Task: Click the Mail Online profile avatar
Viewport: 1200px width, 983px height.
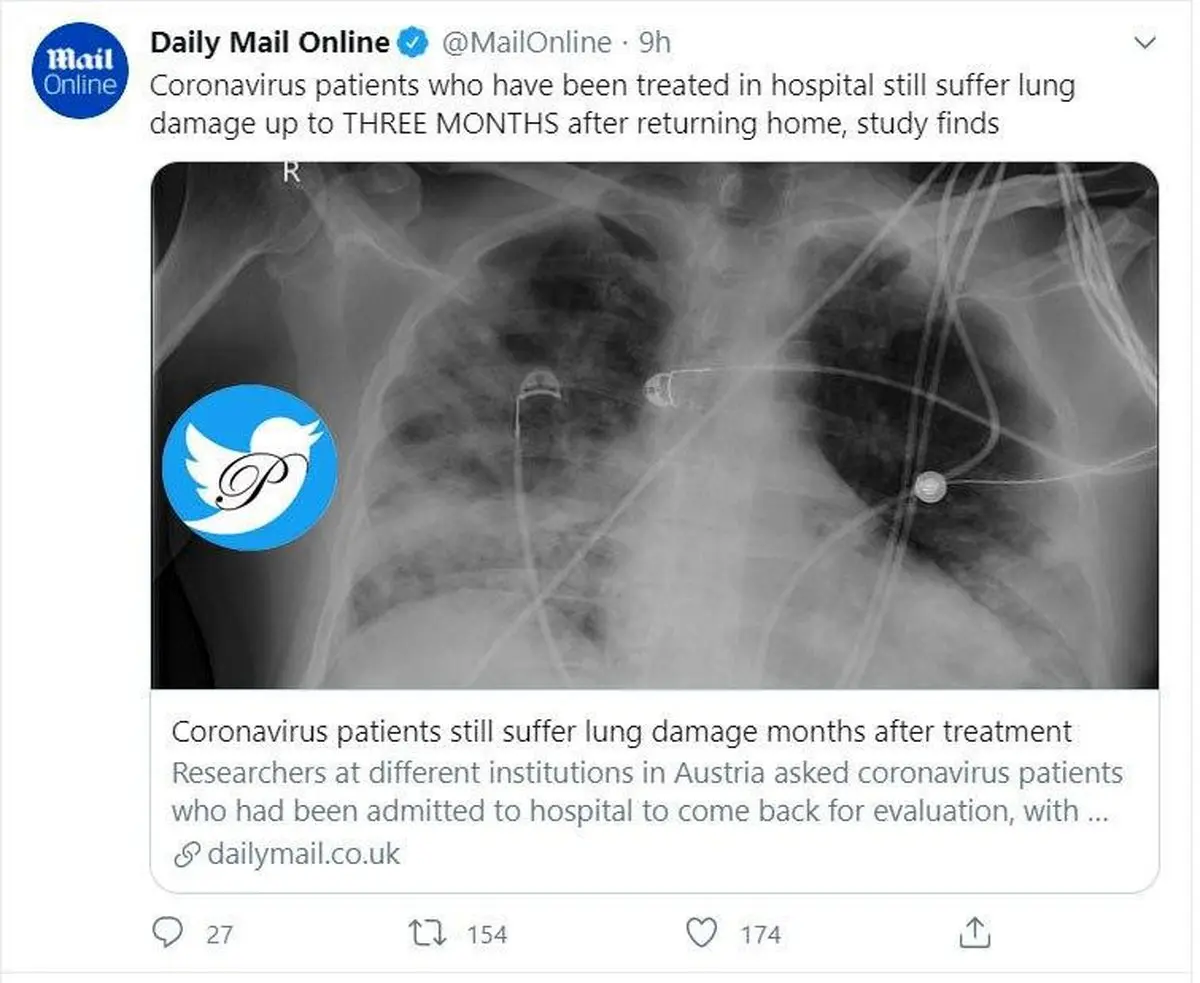Action: coord(81,71)
